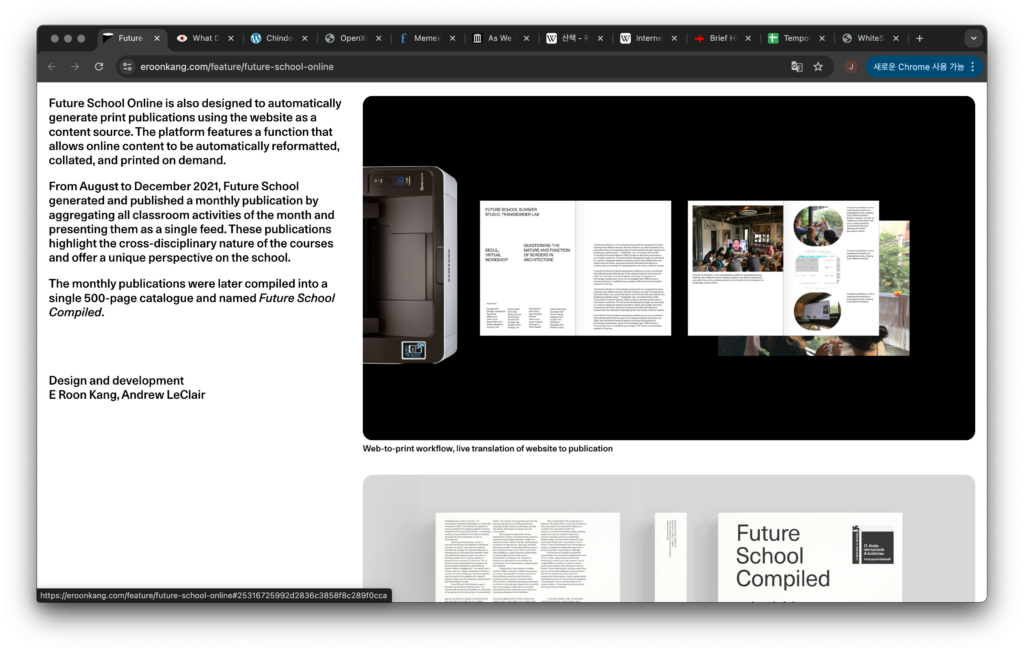The height and width of the screenshot is (651, 1024).
Task: Open a new tab with plus icon
Action: coord(919,38)
